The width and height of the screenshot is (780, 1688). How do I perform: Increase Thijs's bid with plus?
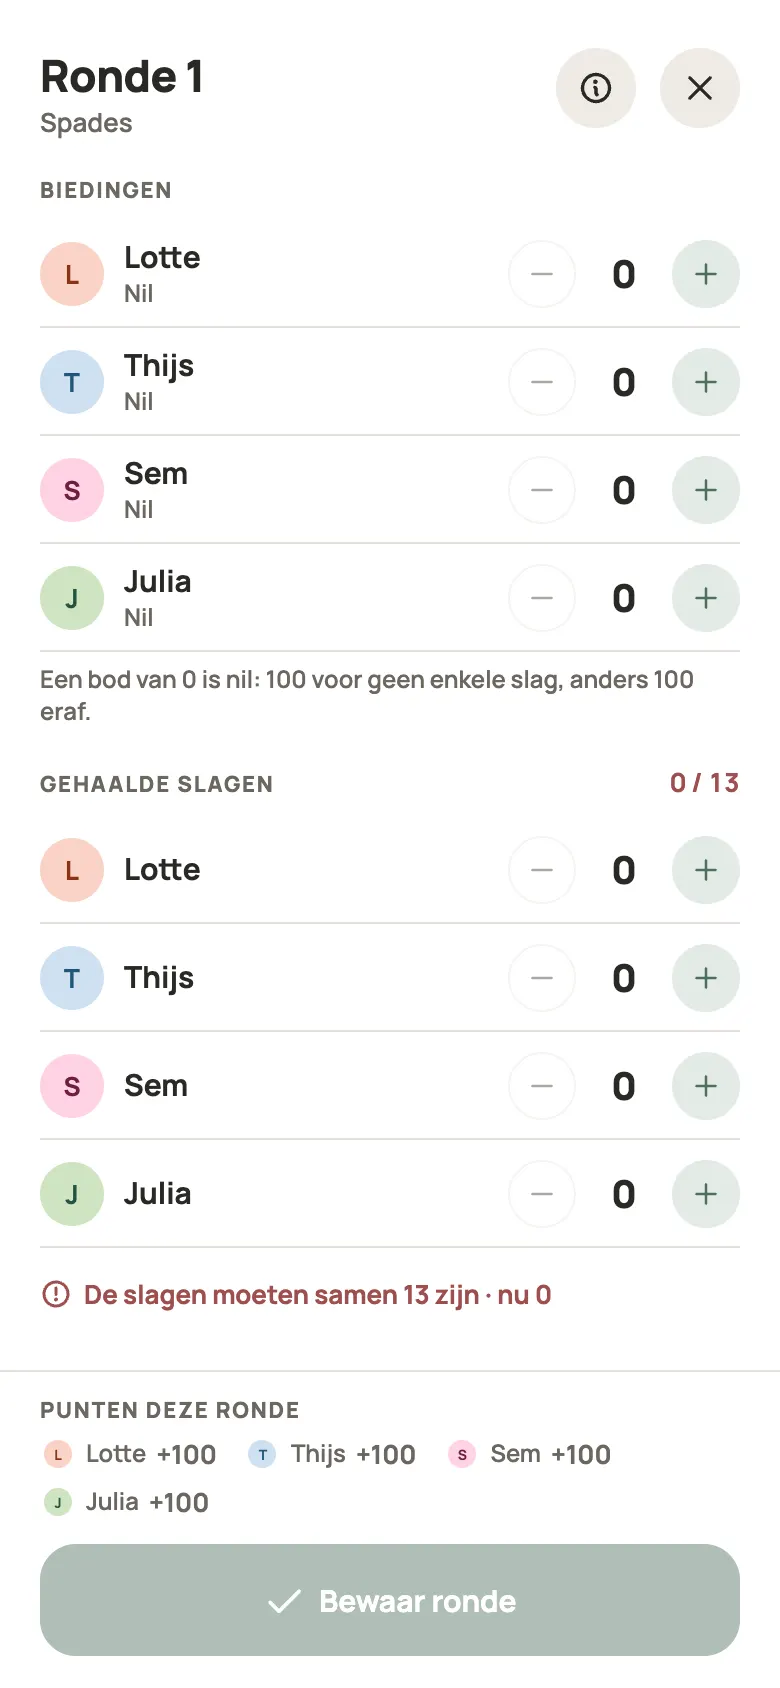(x=706, y=382)
